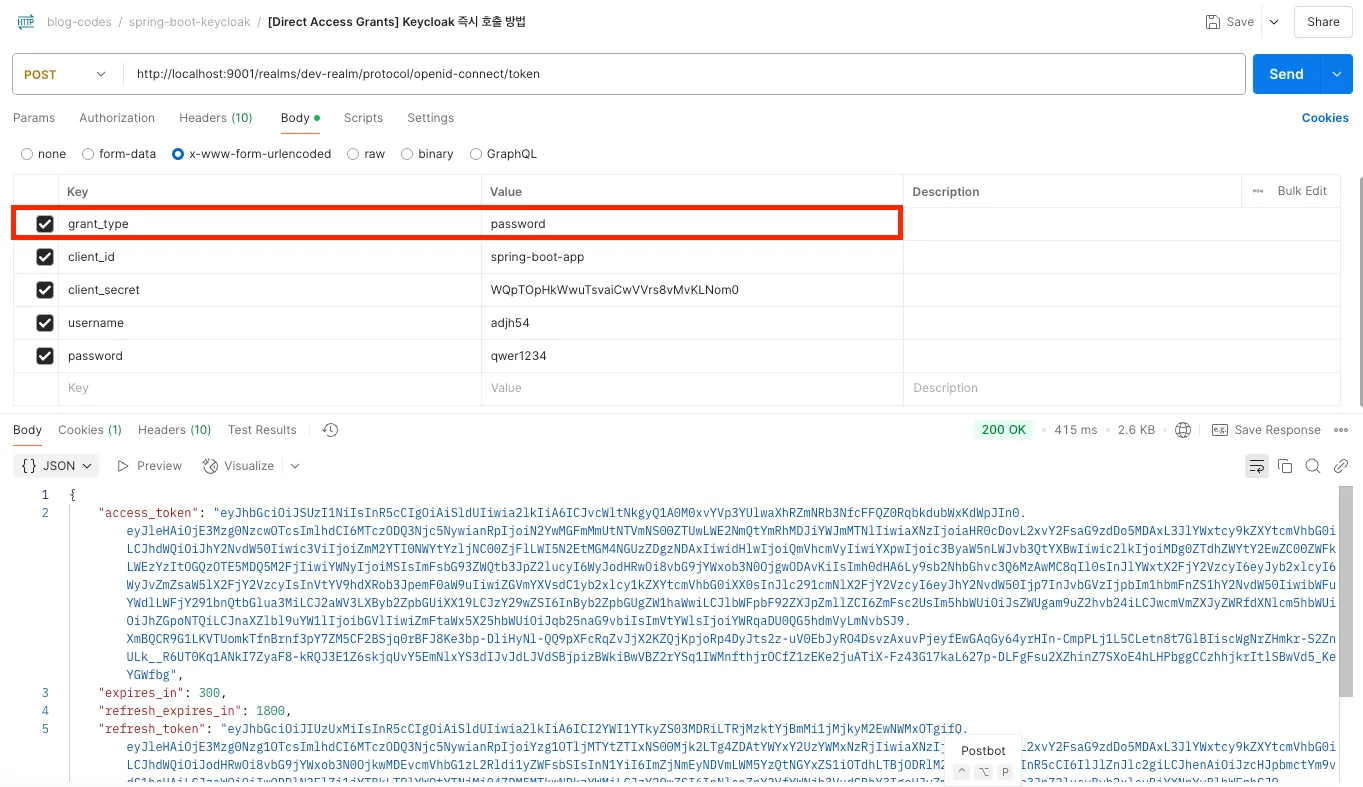The width and height of the screenshot is (1363, 787).
Task: Click the Postbot floating button
Action: [x=983, y=760]
